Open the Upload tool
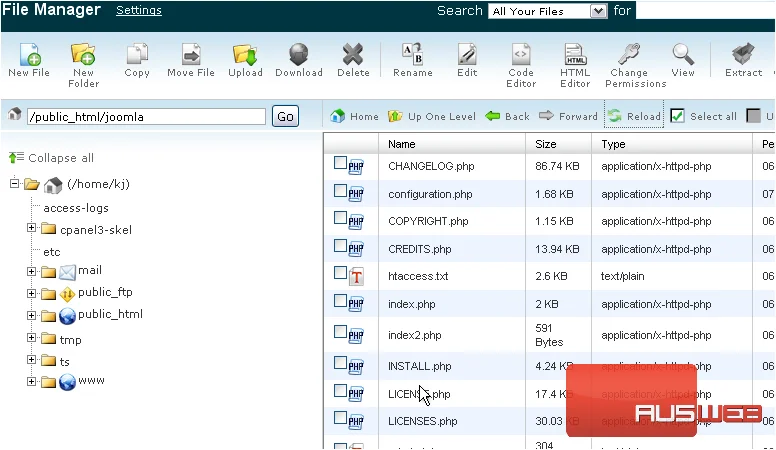This screenshot has height=450, width=776. coord(245,54)
